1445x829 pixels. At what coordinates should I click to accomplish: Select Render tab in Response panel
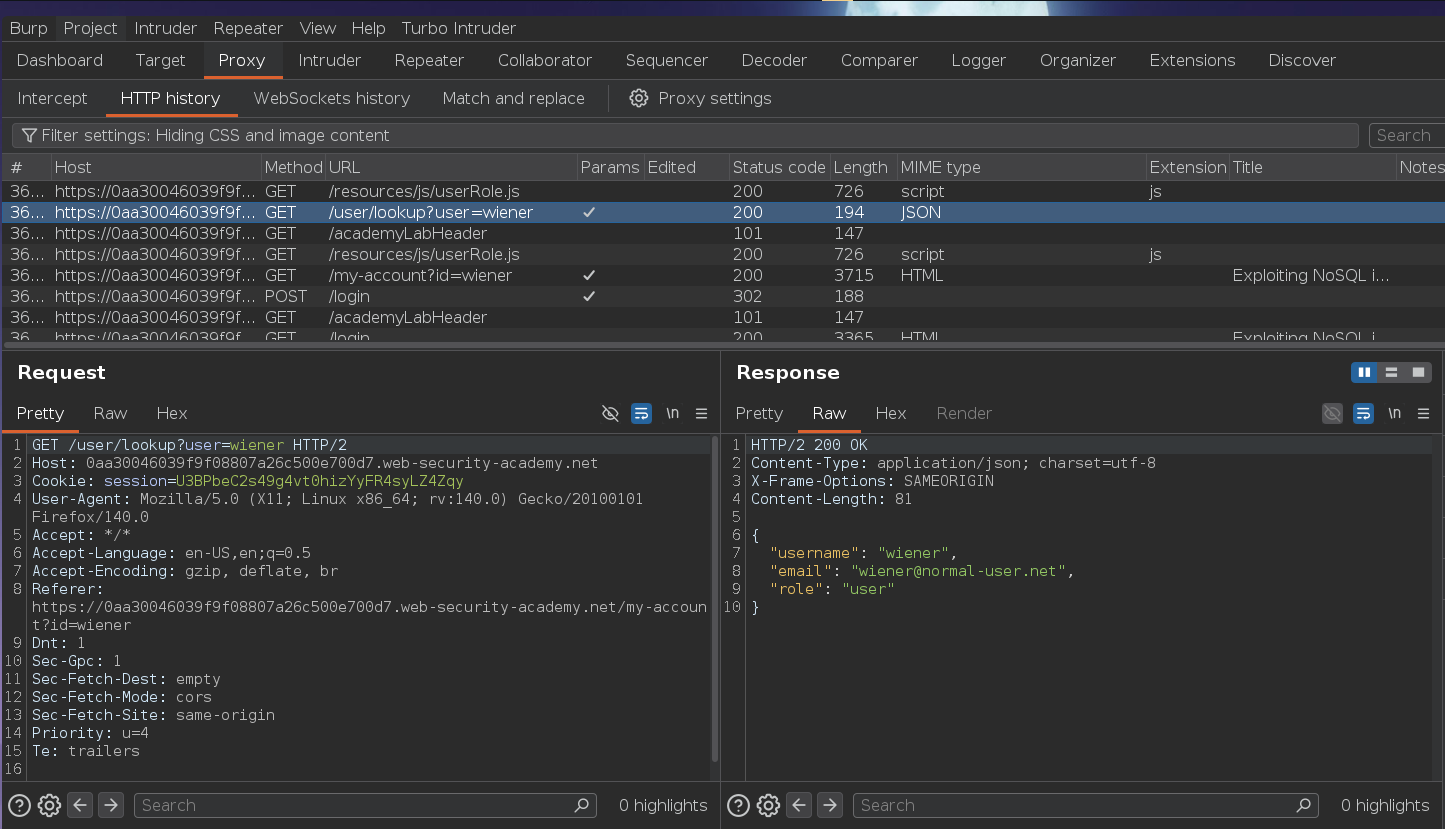click(x=964, y=413)
